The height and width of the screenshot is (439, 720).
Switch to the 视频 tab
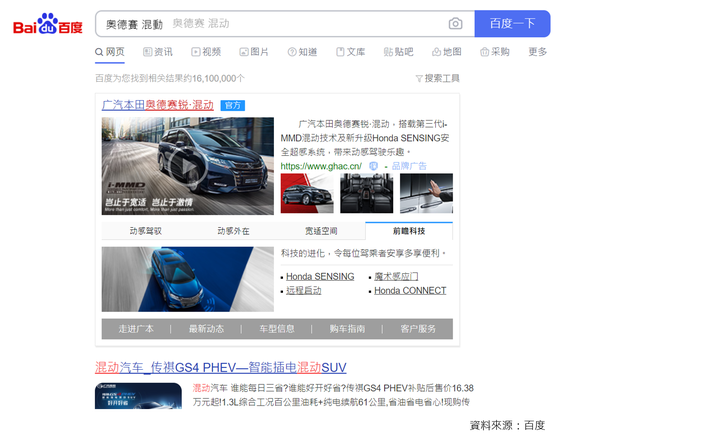coord(206,52)
